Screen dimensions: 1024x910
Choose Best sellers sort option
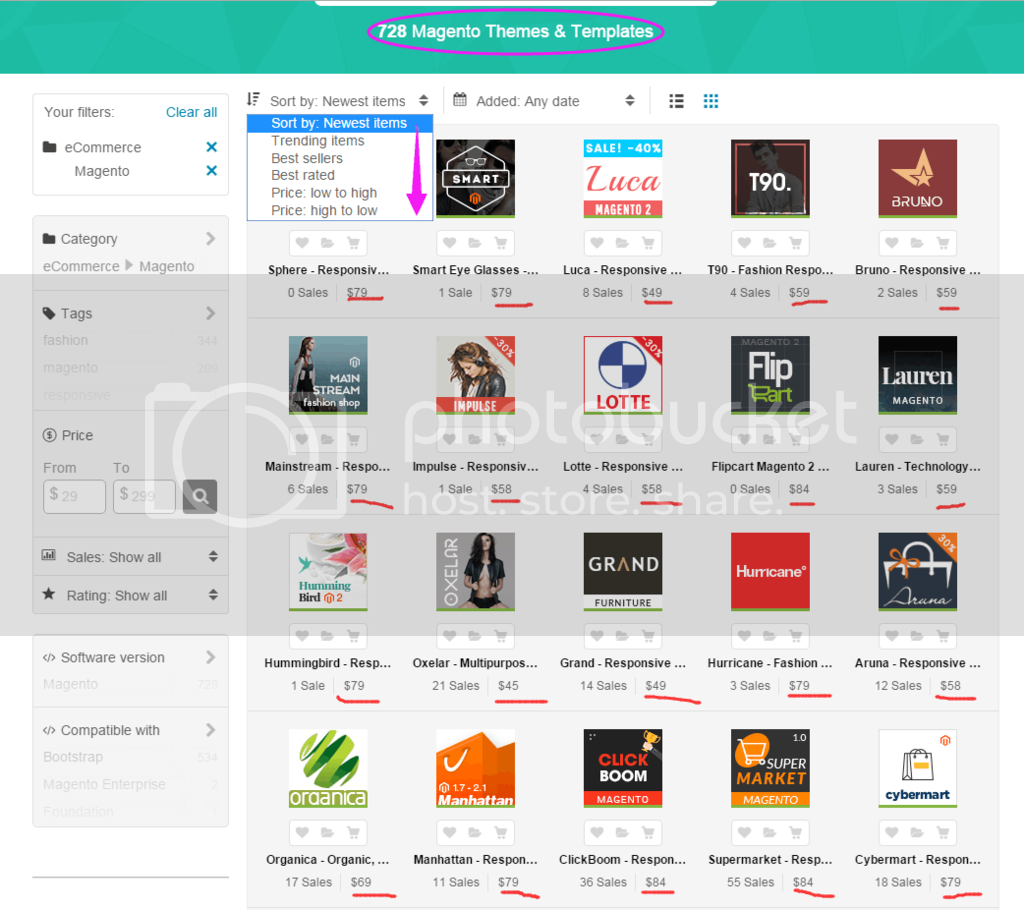coord(307,158)
